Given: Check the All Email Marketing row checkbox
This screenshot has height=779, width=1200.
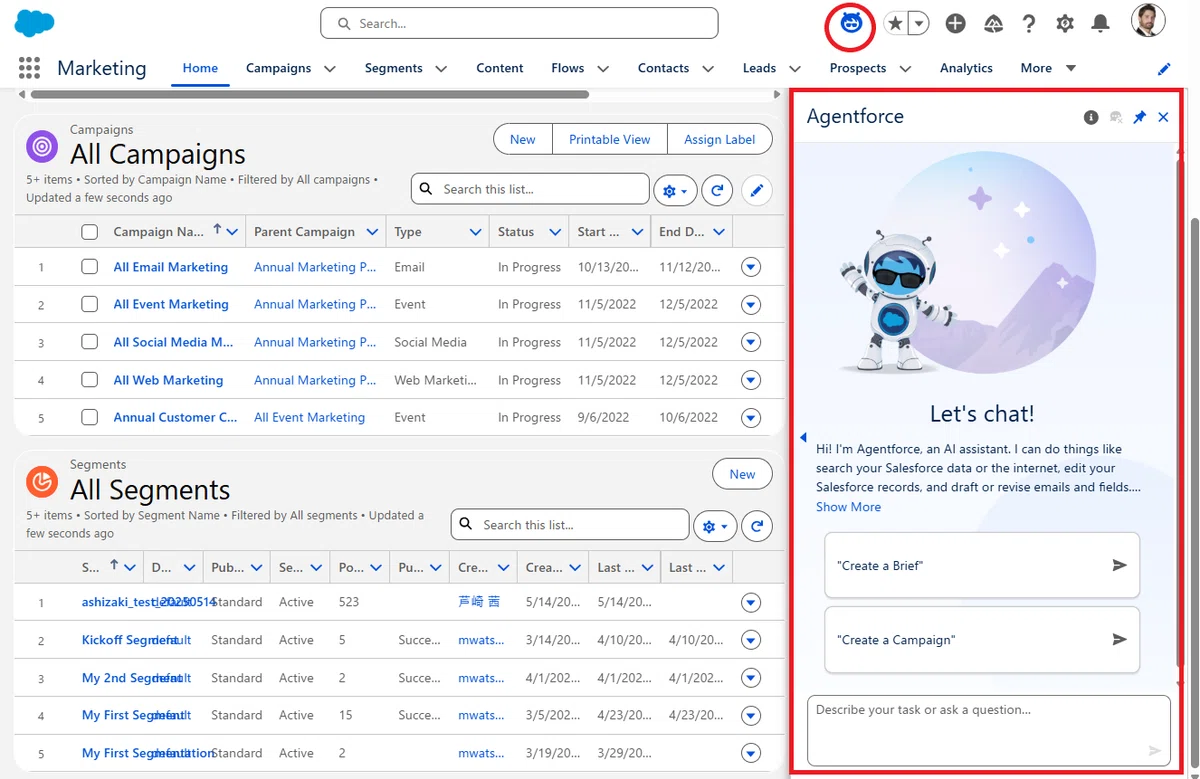Looking at the screenshot, I should click(x=90, y=267).
